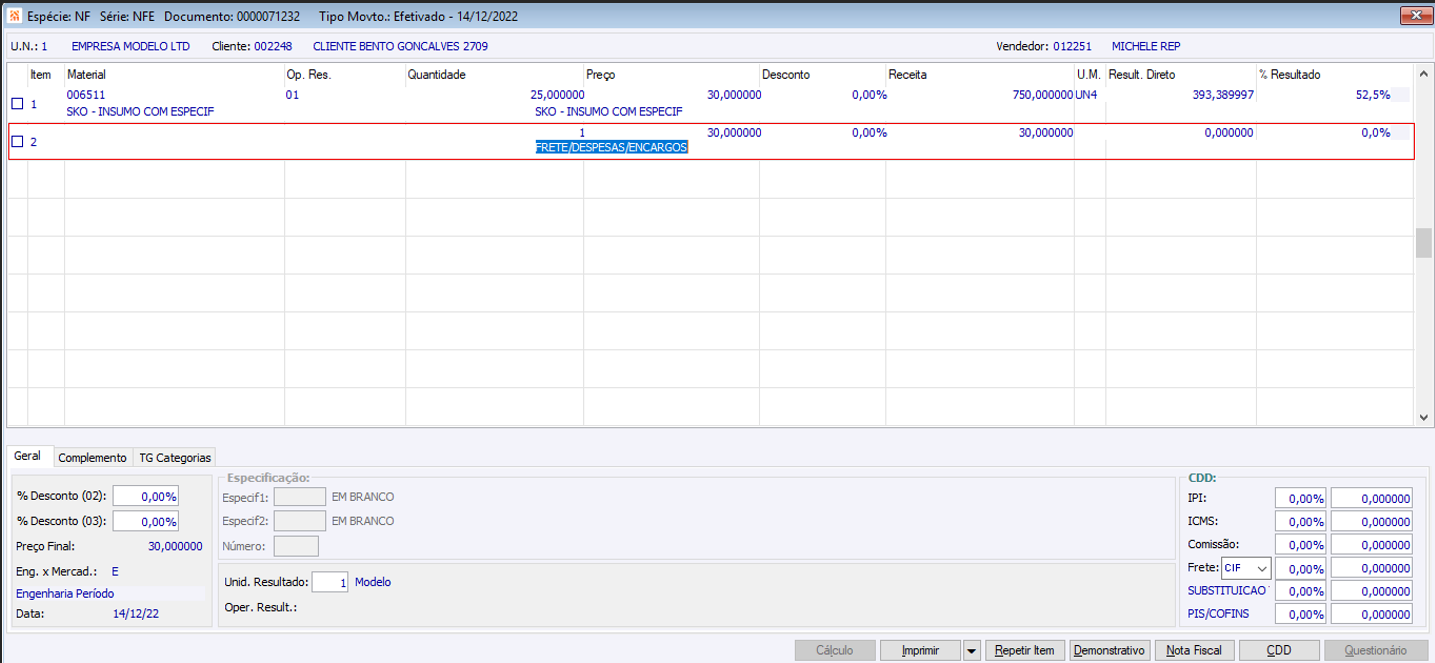Click Result. Direto value 393,389997
The height and width of the screenshot is (663, 1435).
coord(1223,95)
